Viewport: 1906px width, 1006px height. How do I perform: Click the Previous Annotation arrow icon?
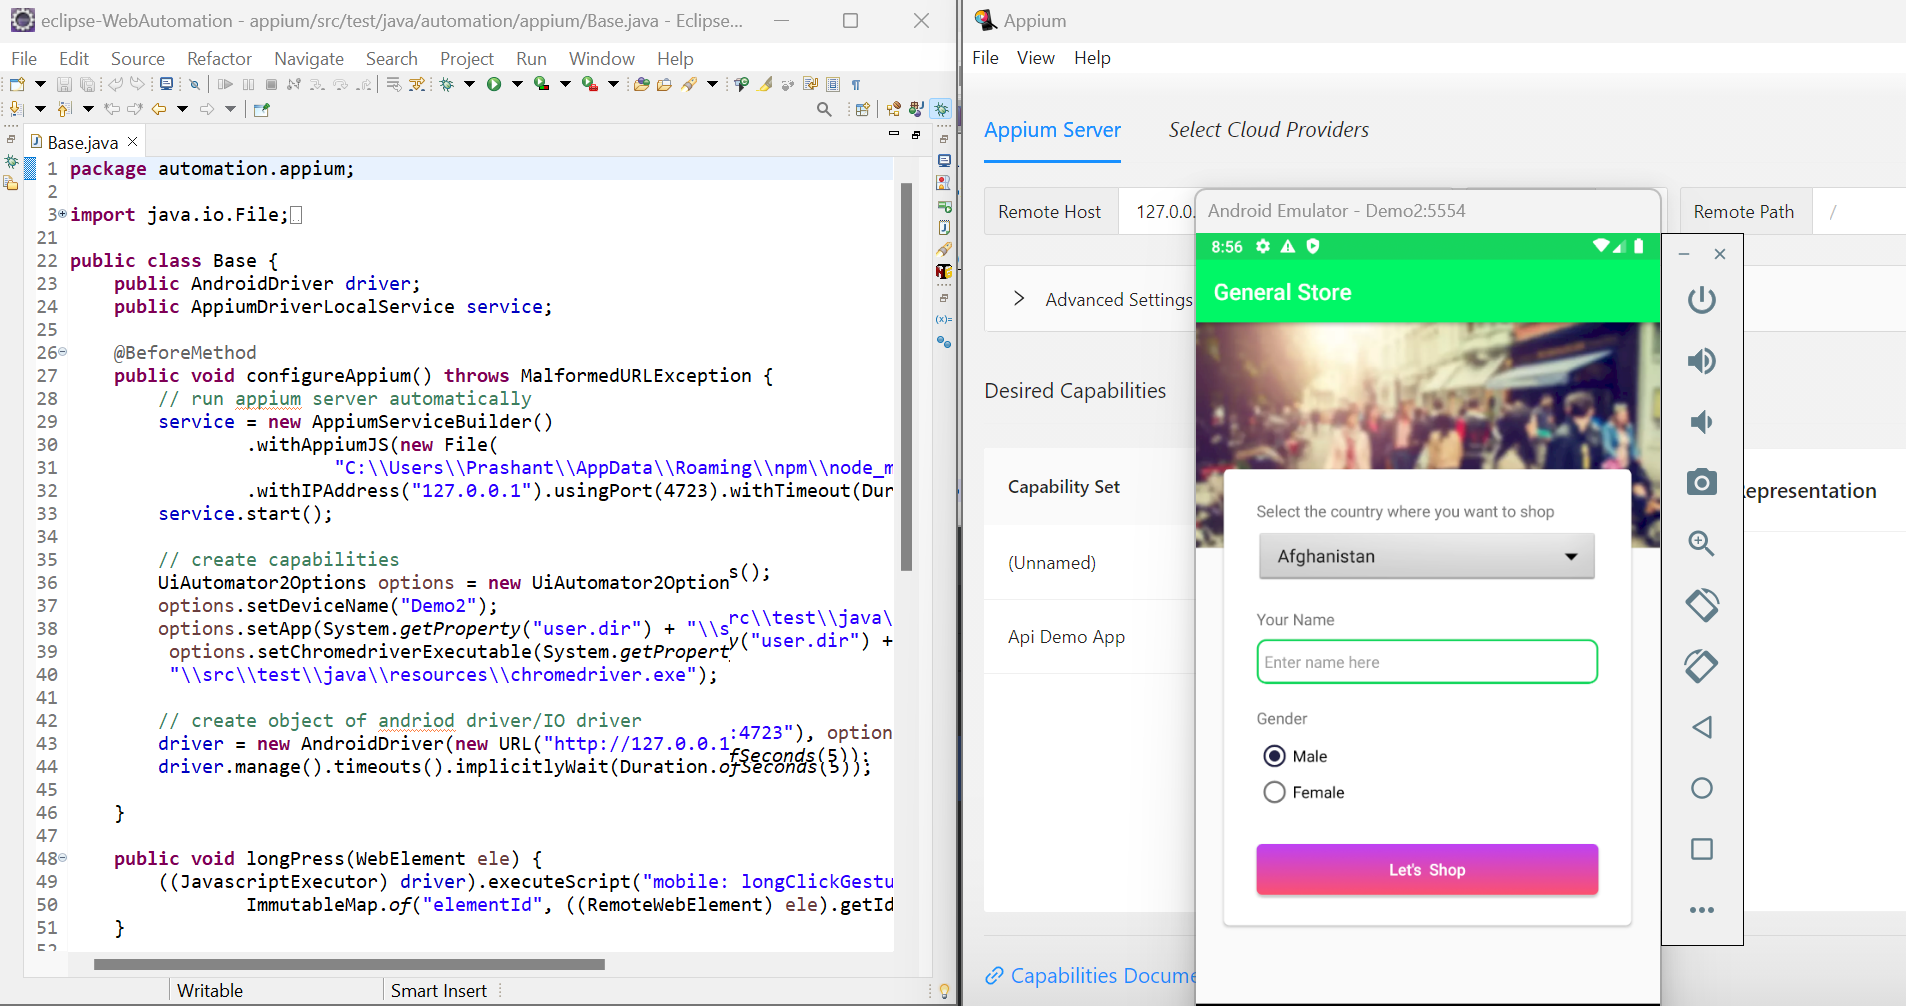(x=64, y=109)
